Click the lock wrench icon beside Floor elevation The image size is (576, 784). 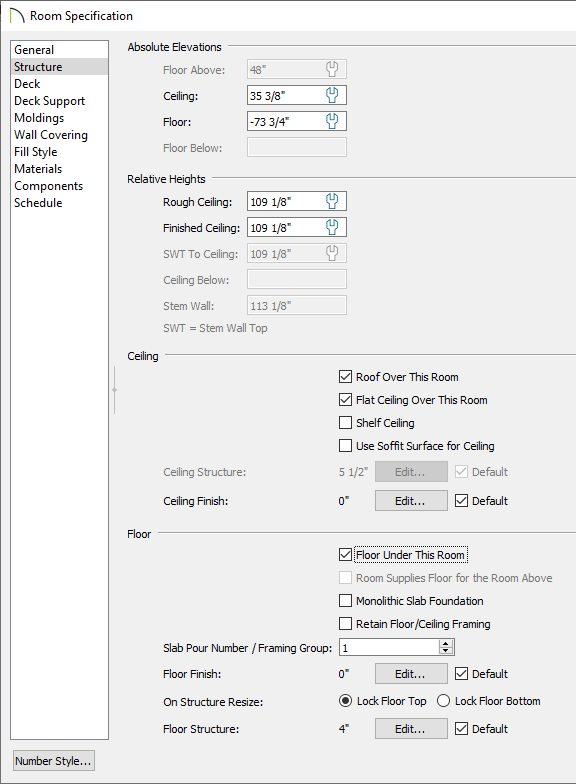[x=332, y=121]
